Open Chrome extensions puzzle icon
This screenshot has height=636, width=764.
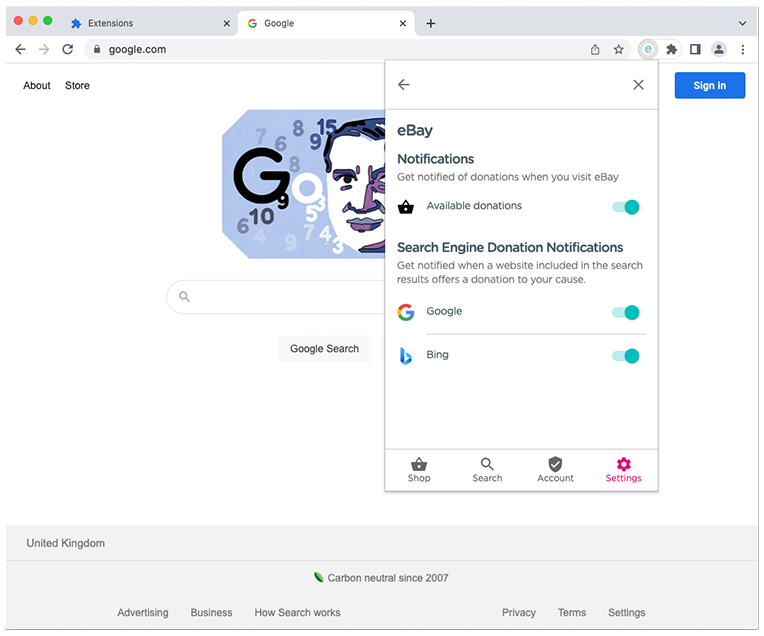point(671,49)
